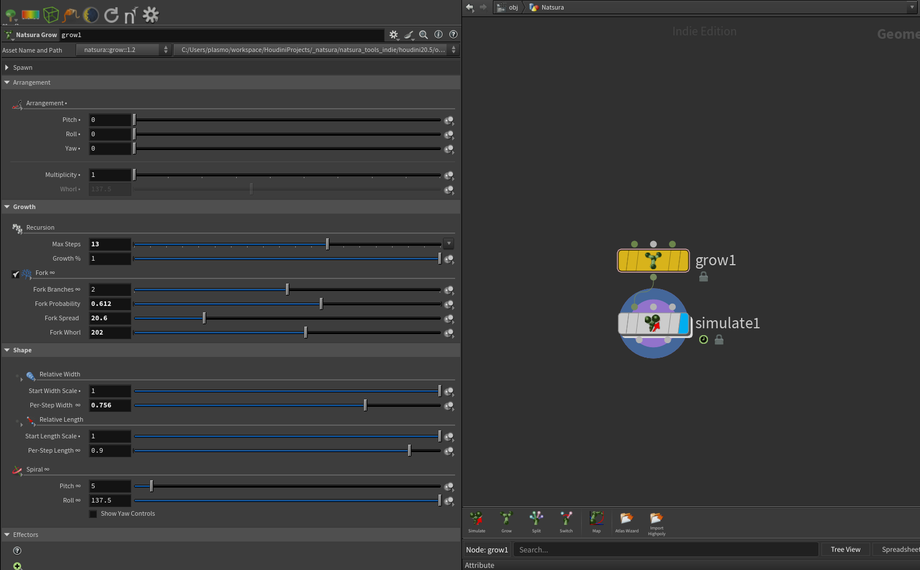Choose the Switch shelf tool
Screen dimensions: 920x570
566,519
